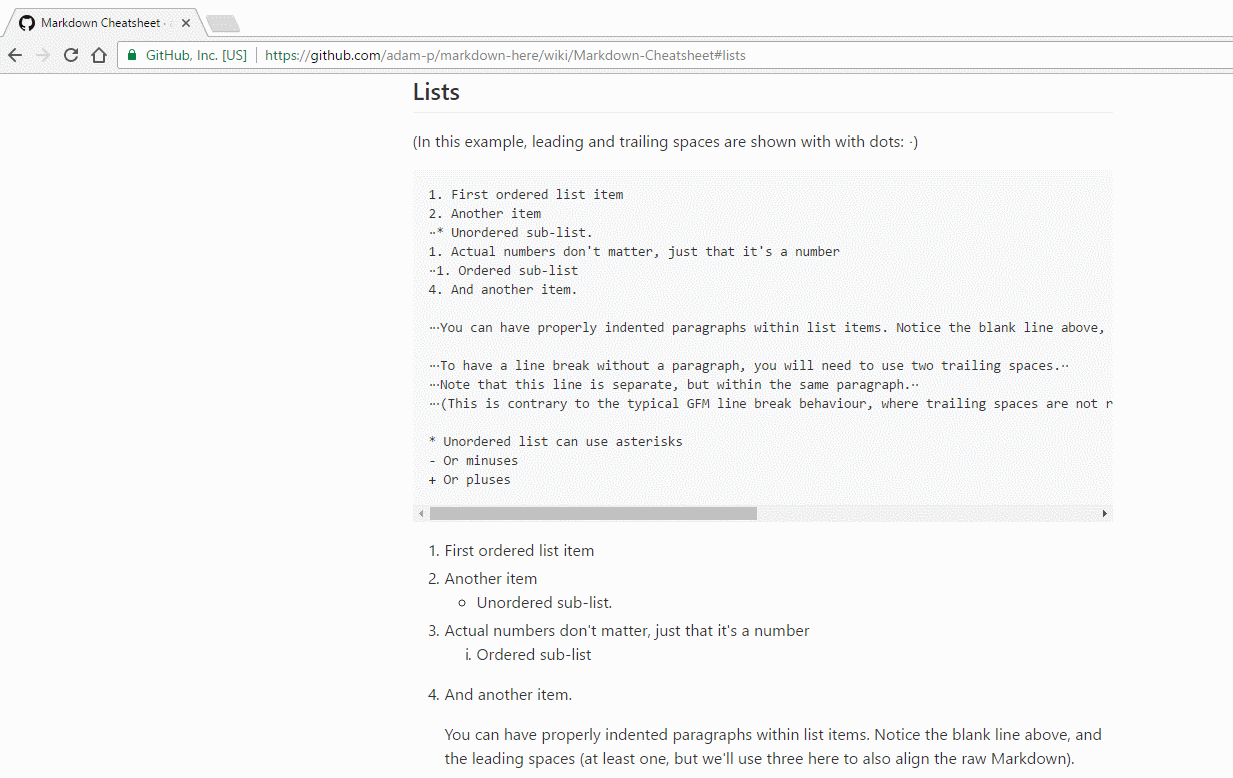
Task: Open a new browser tab
Action: 222,23
